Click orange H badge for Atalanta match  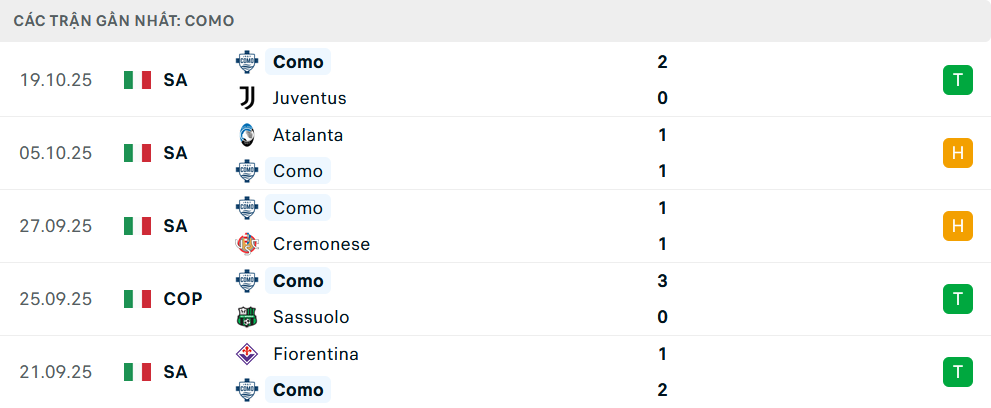[x=957, y=153]
